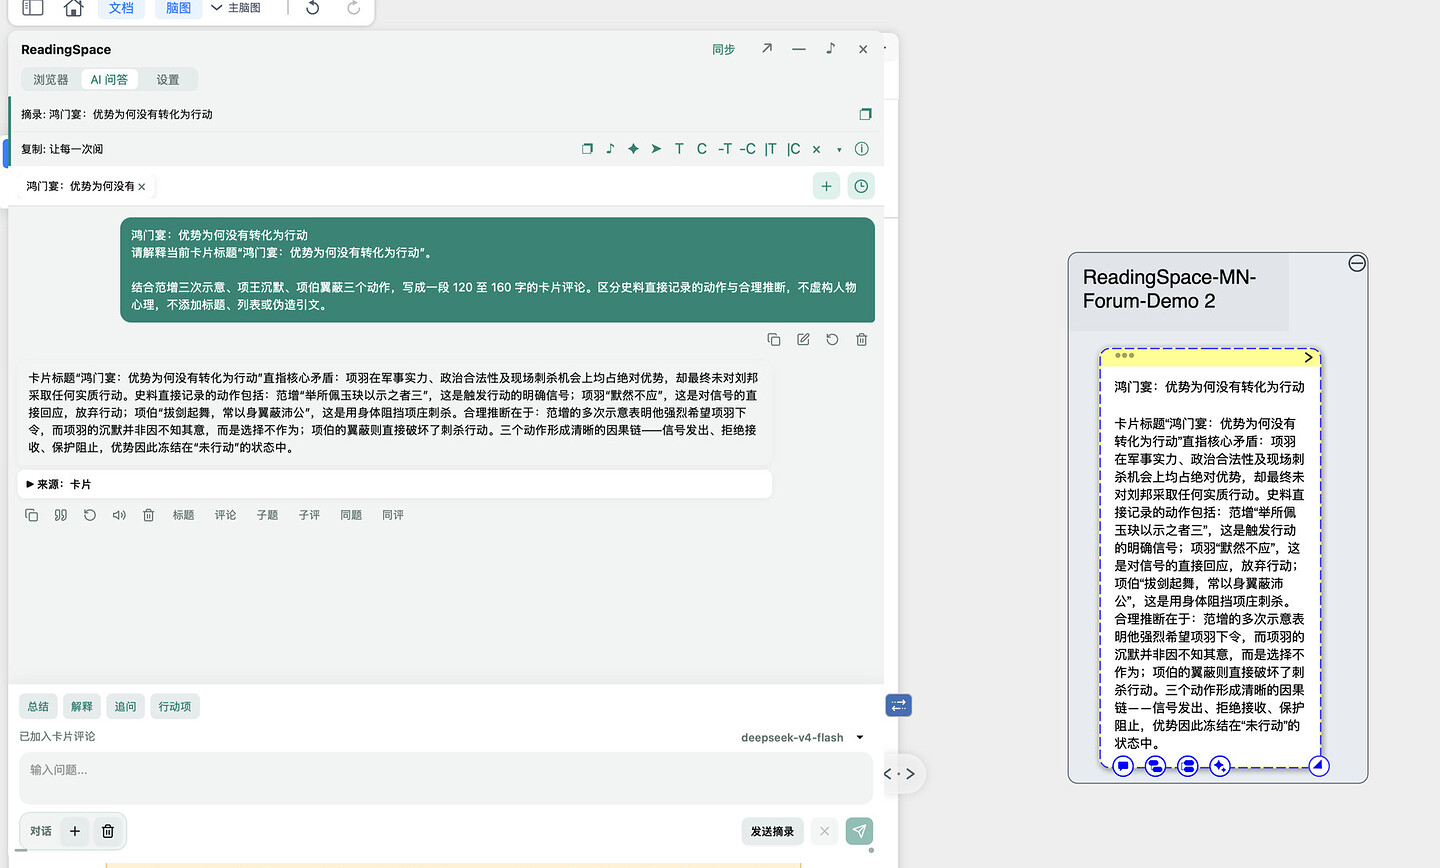
Task: Copy the AI answer text
Action: click(x=31, y=515)
